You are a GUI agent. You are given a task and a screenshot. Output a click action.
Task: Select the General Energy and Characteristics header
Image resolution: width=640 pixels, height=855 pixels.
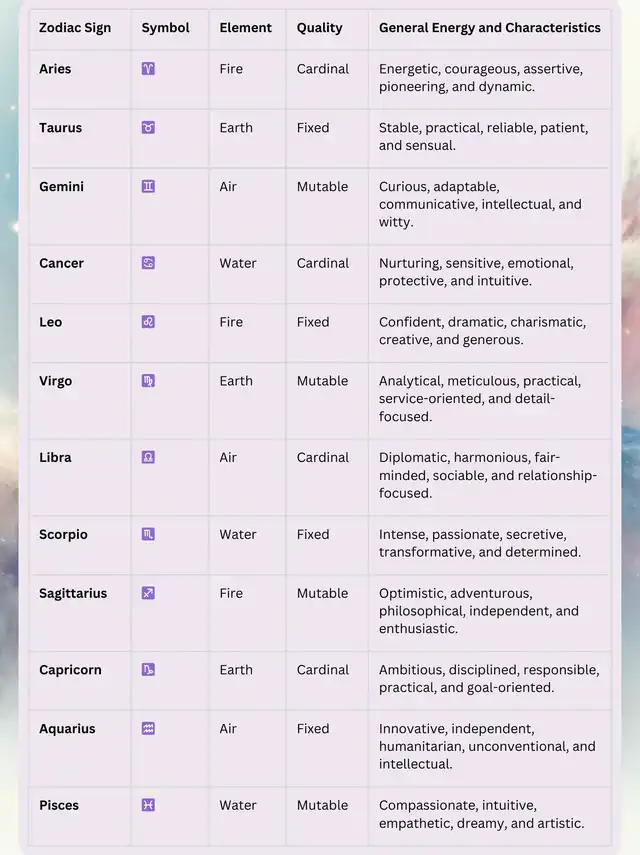click(489, 28)
